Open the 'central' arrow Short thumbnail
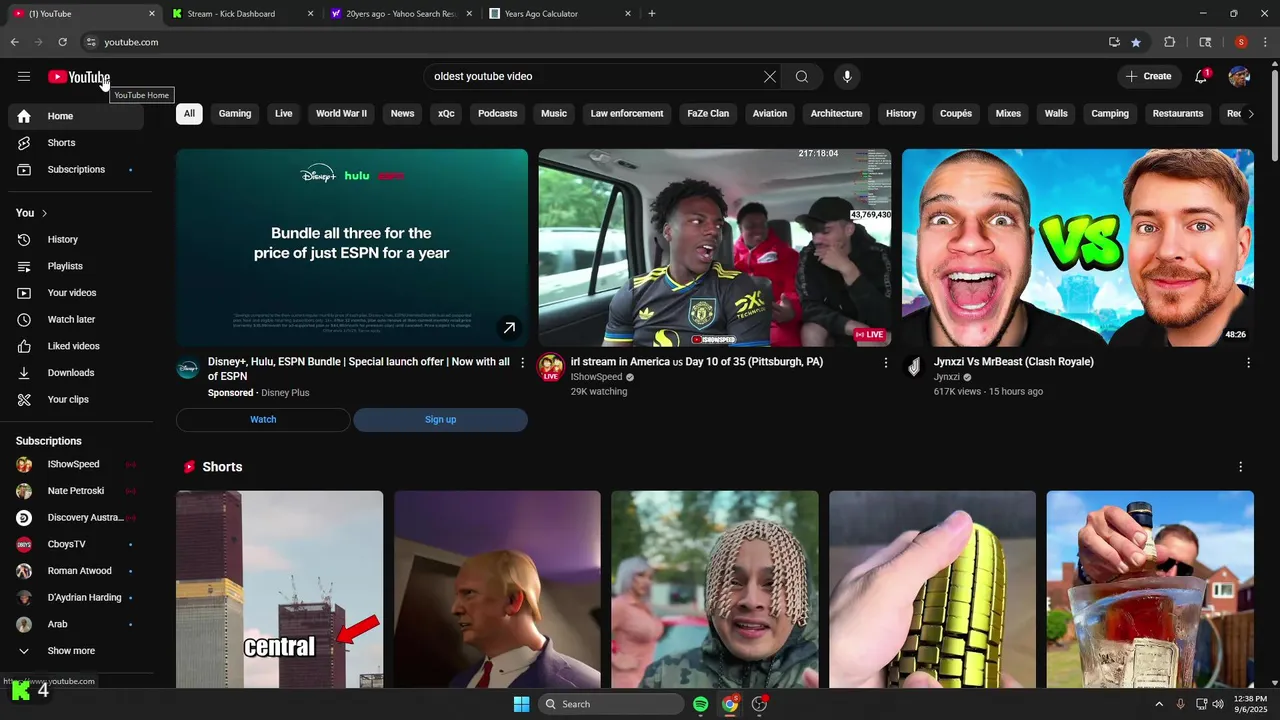 click(279, 590)
